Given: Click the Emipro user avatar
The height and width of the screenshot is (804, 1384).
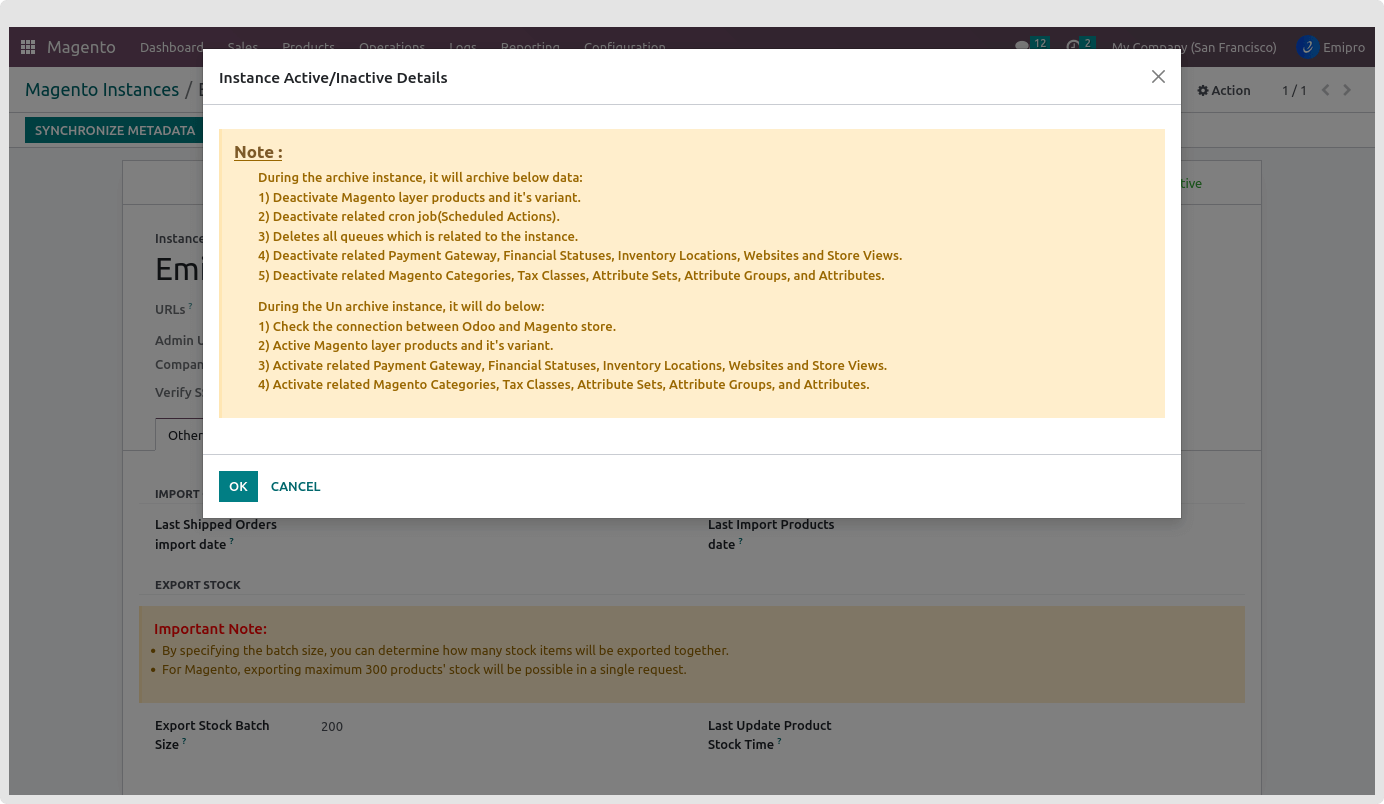Looking at the screenshot, I should coord(1307,47).
